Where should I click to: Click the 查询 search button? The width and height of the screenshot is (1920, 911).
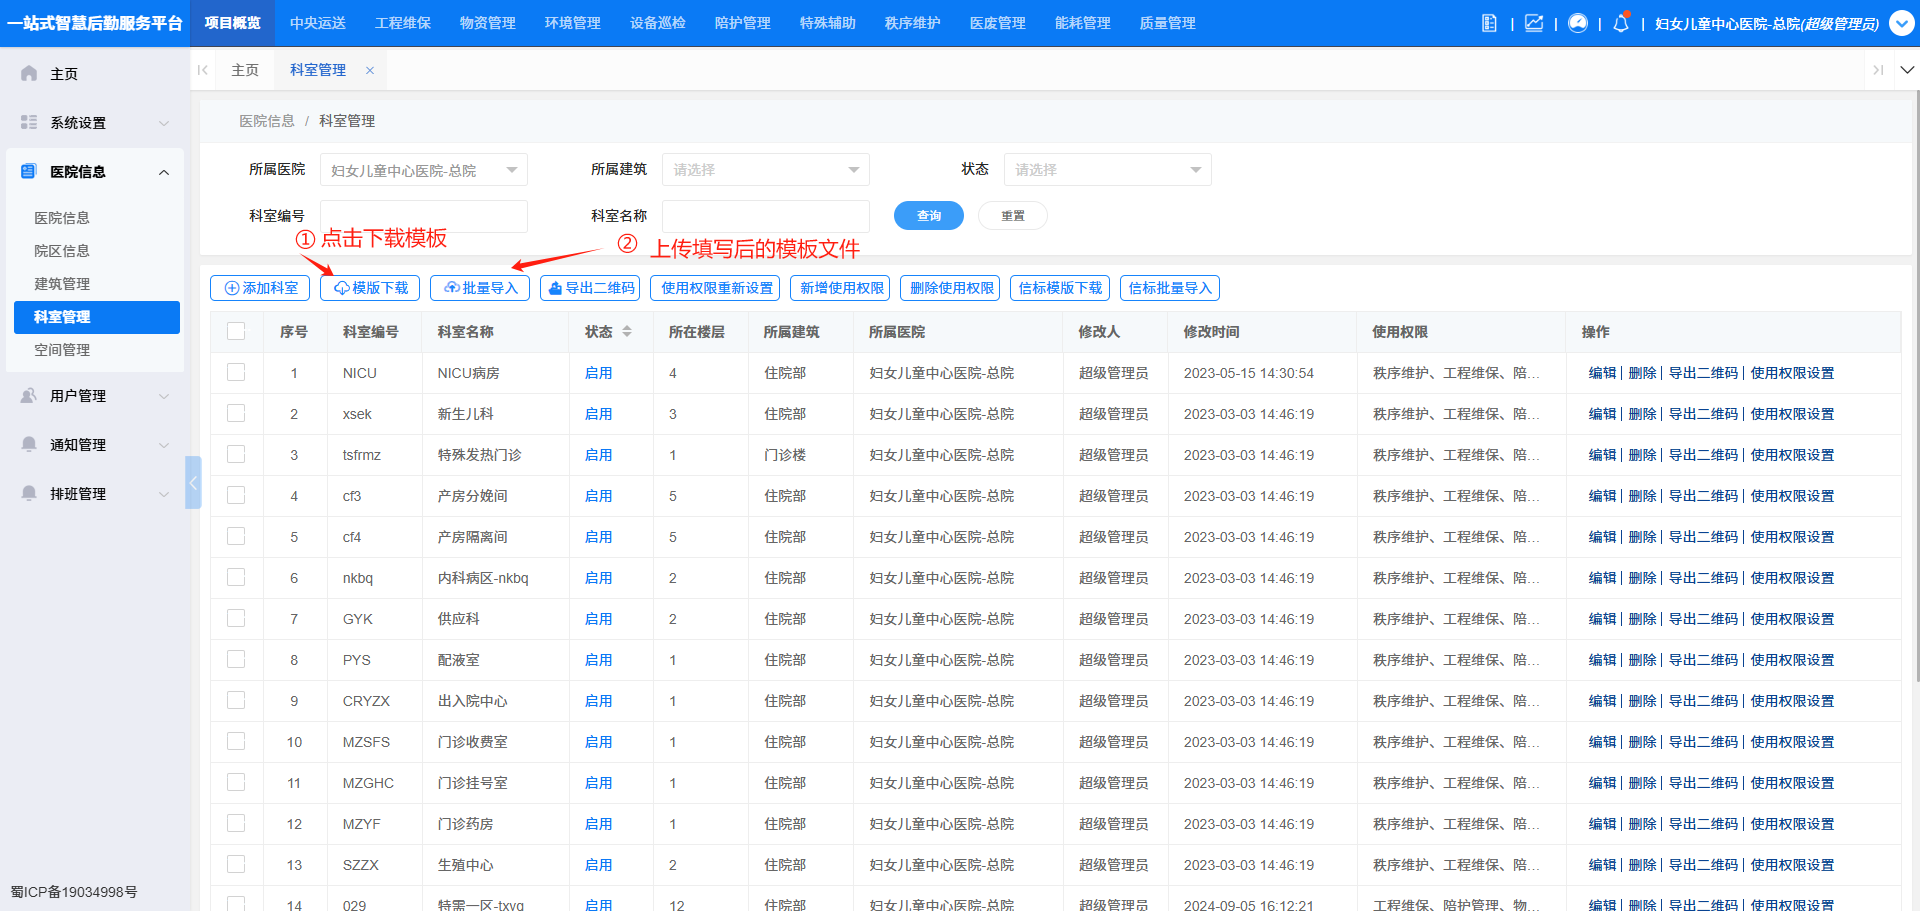(x=929, y=215)
